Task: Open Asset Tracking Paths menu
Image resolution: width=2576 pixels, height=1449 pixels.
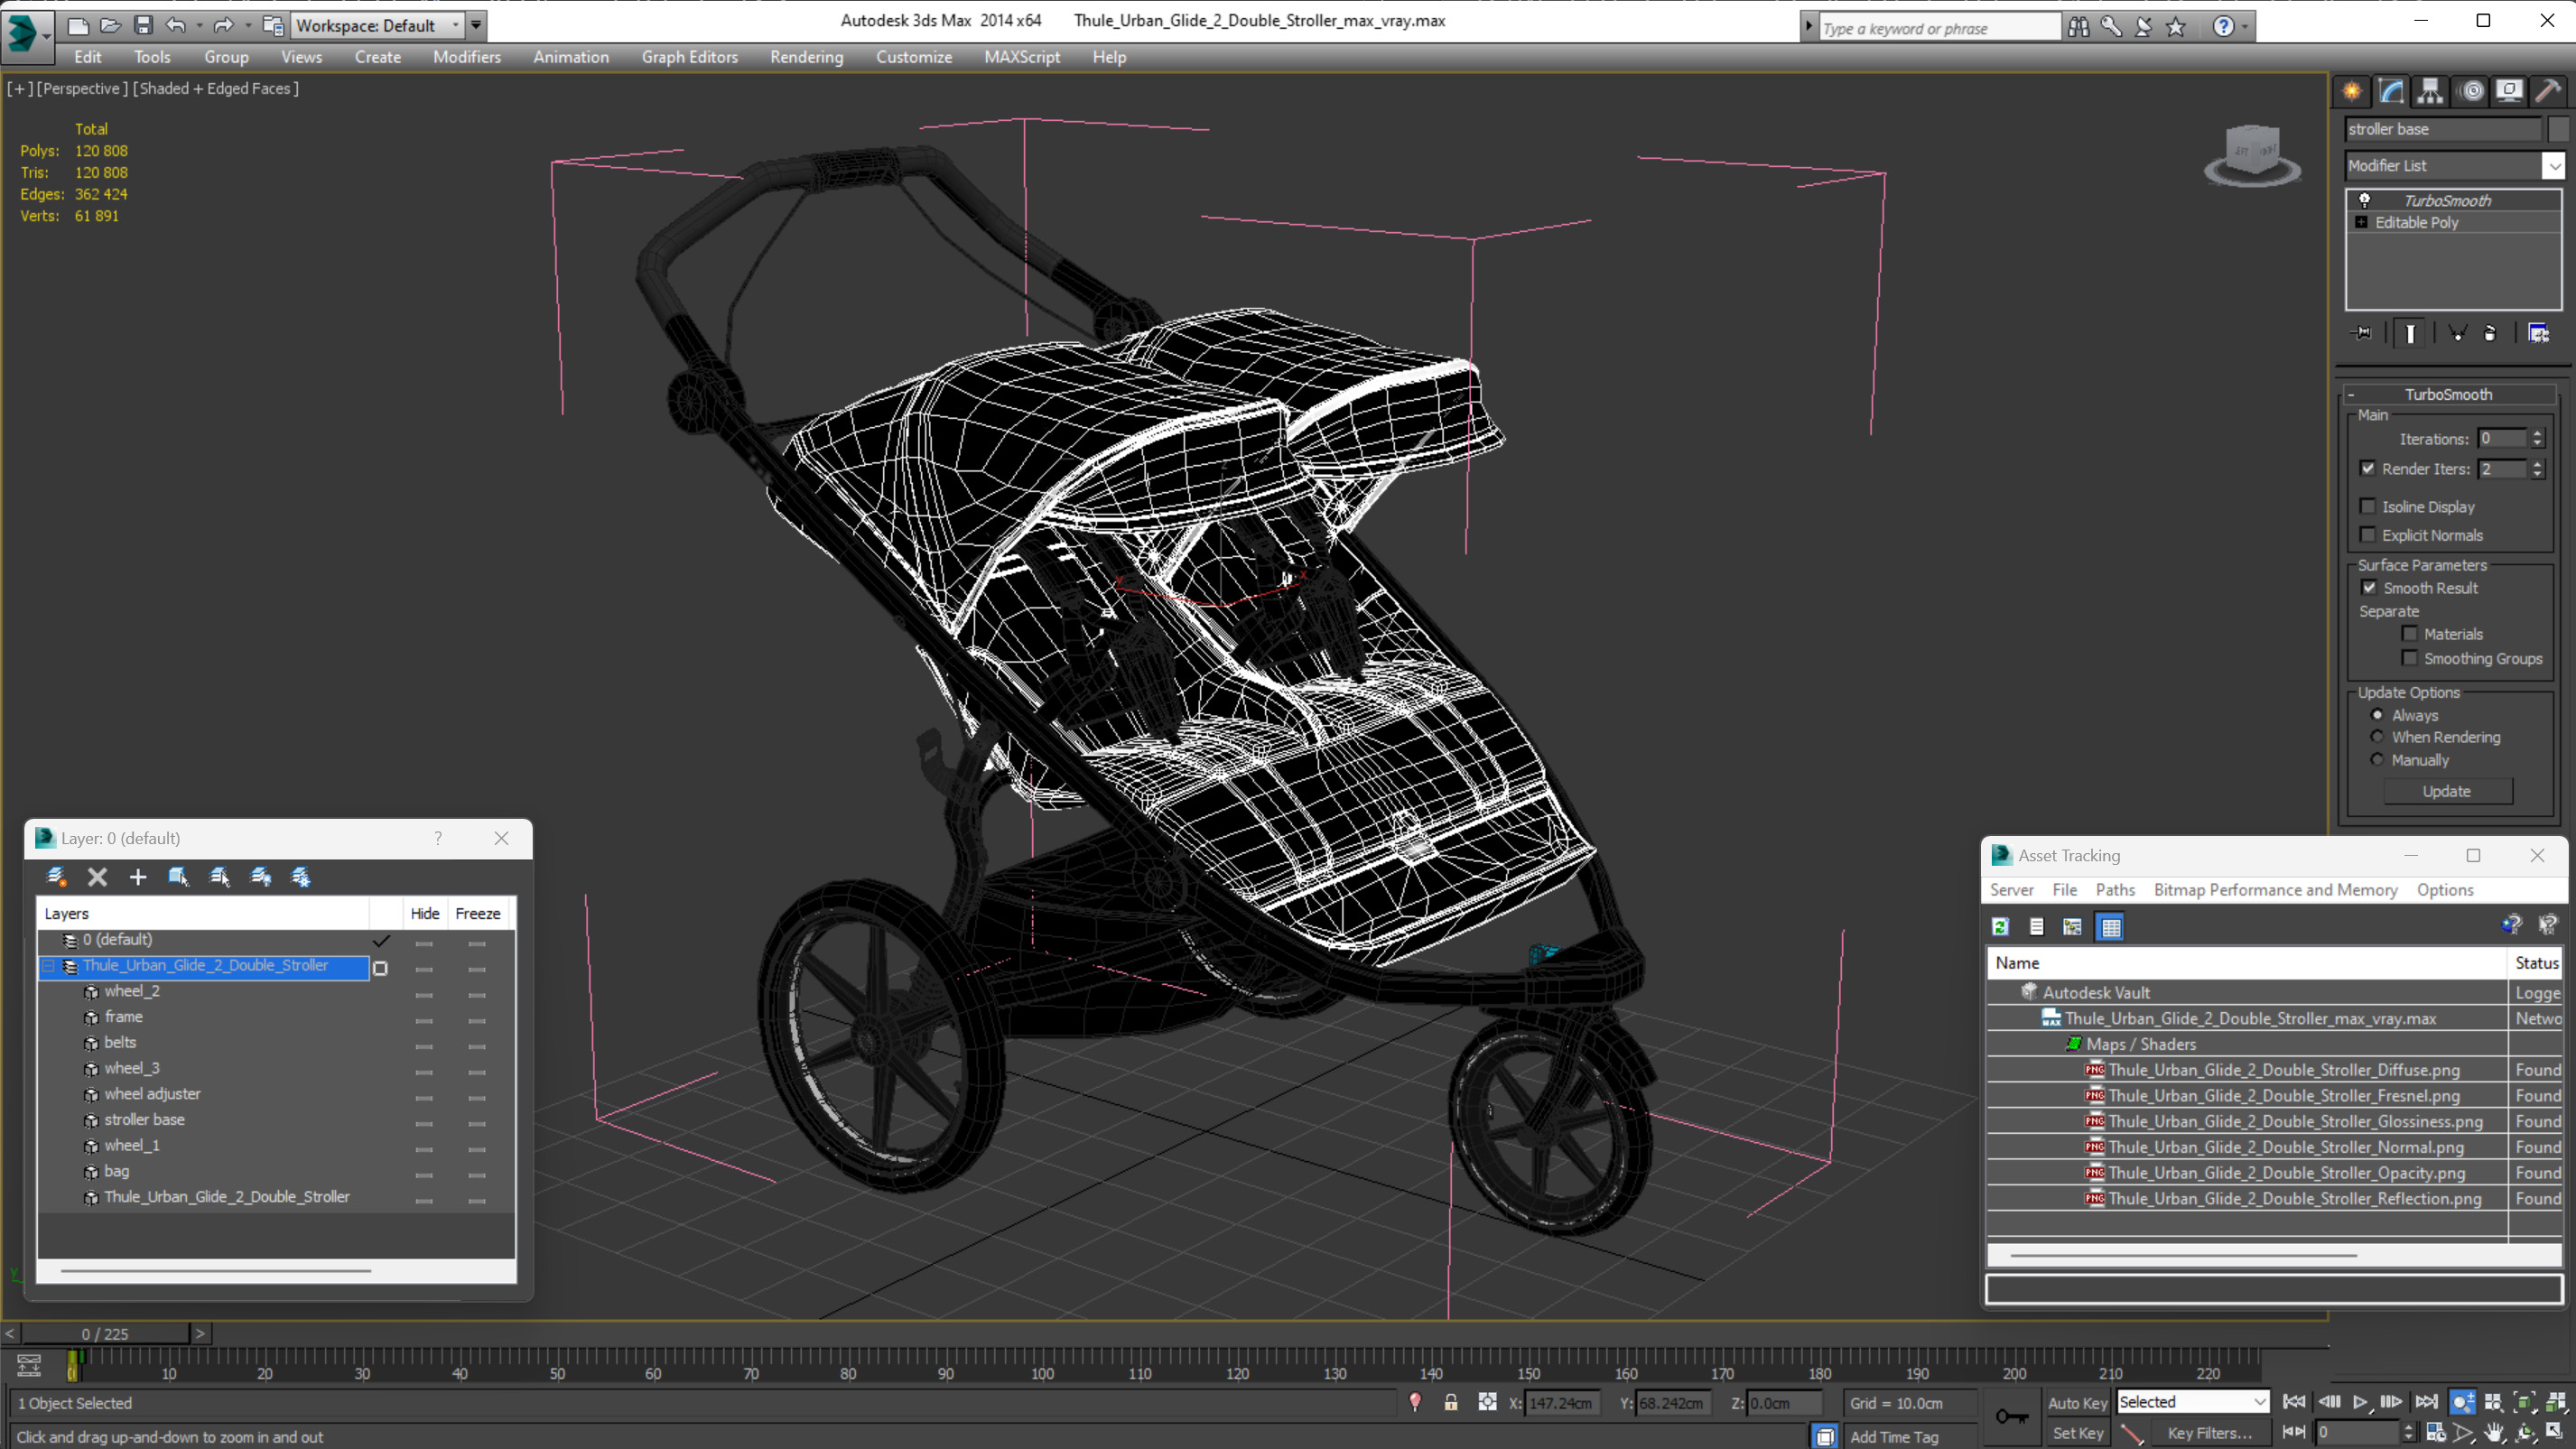Action: tap(2115, 889)
